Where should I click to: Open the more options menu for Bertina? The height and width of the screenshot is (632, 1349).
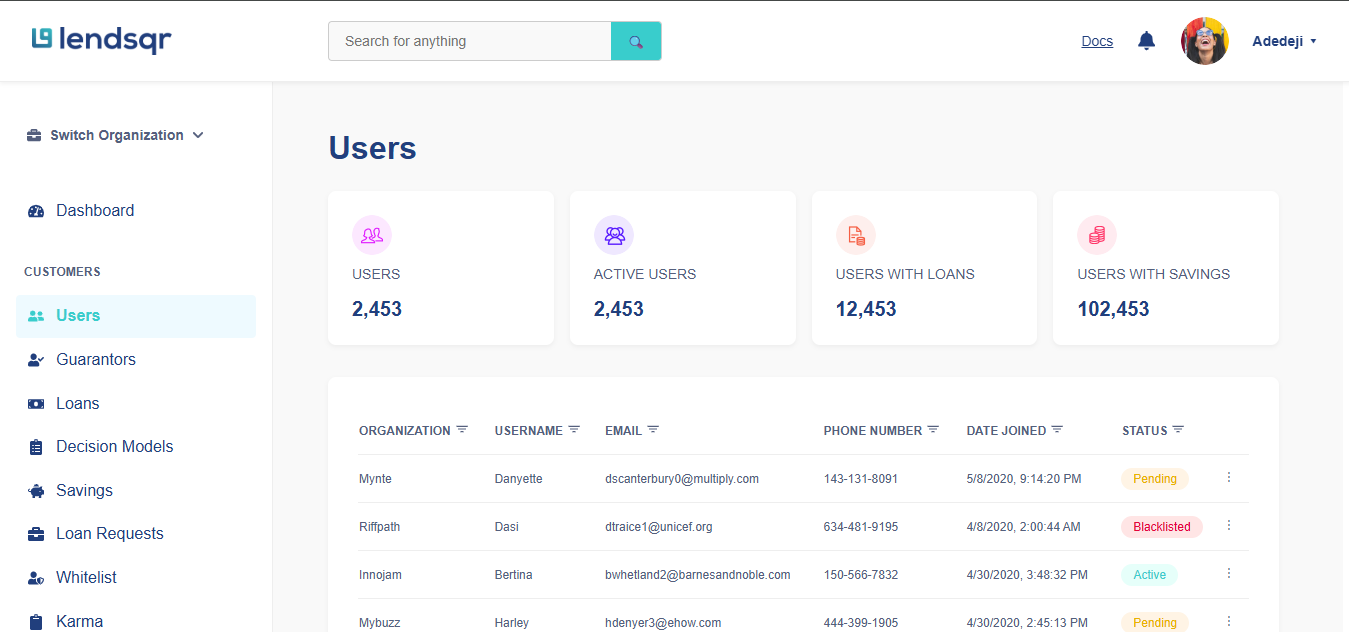[x=1229, y=574]
